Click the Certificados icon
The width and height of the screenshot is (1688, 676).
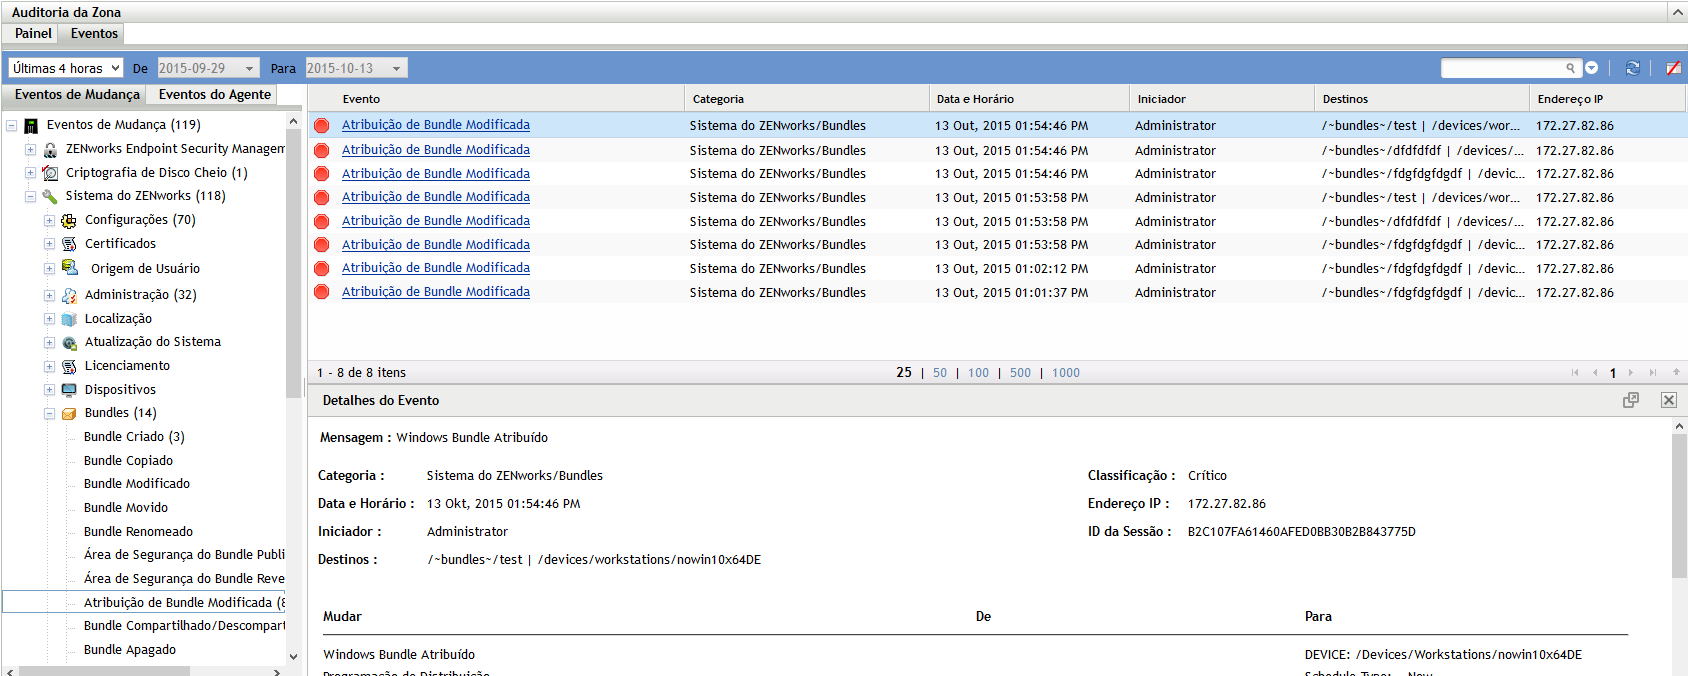[x=69, y=244]
